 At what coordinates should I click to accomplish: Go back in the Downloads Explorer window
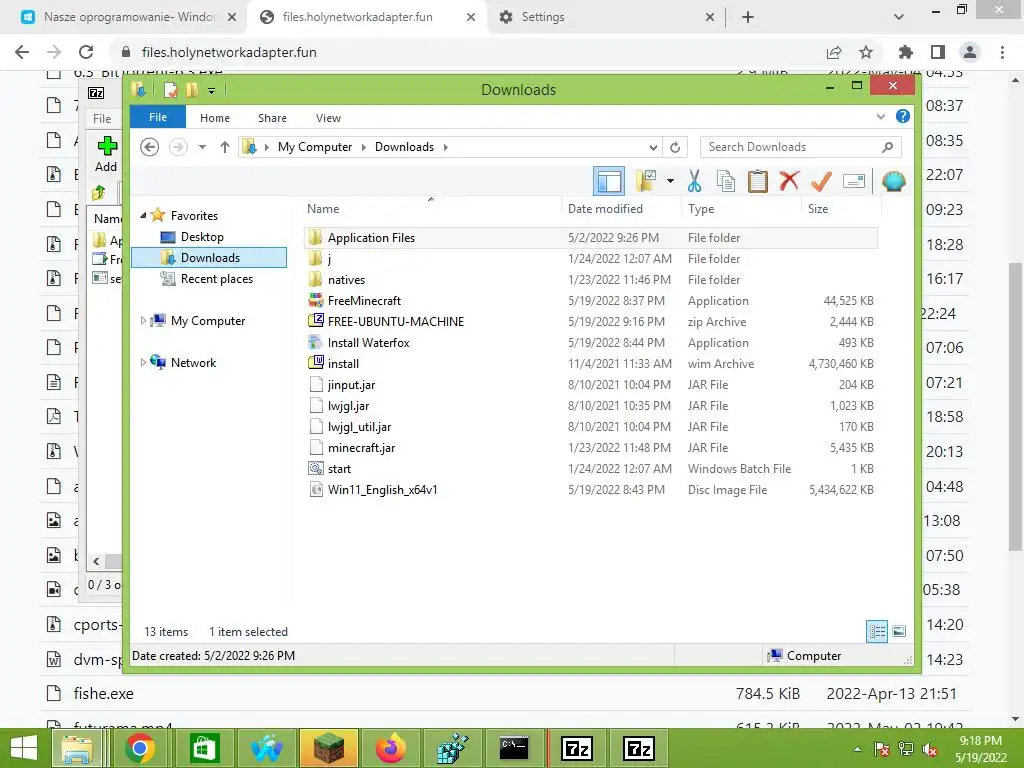150,147
